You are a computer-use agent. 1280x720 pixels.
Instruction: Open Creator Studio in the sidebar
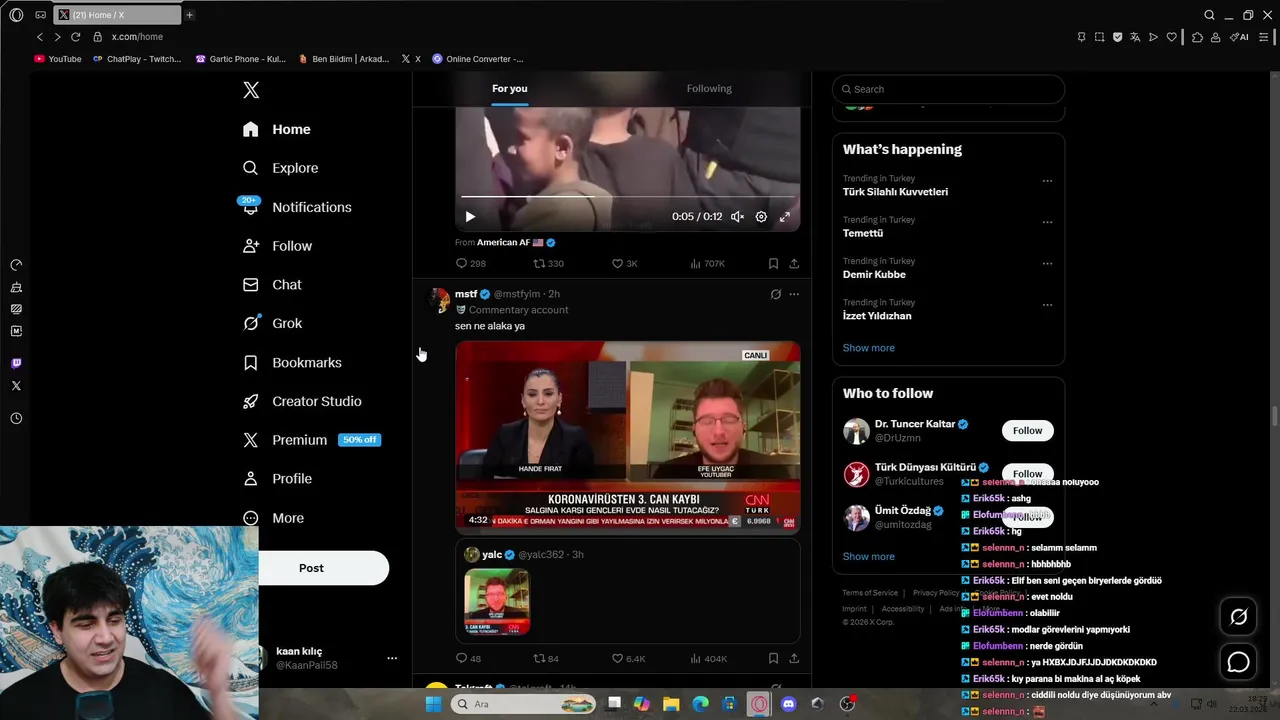point(302,401)
